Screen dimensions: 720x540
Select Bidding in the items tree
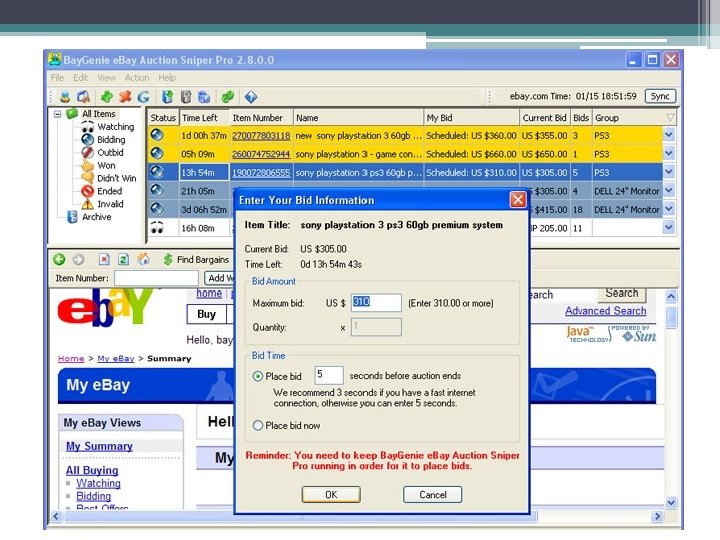[111, 140]
